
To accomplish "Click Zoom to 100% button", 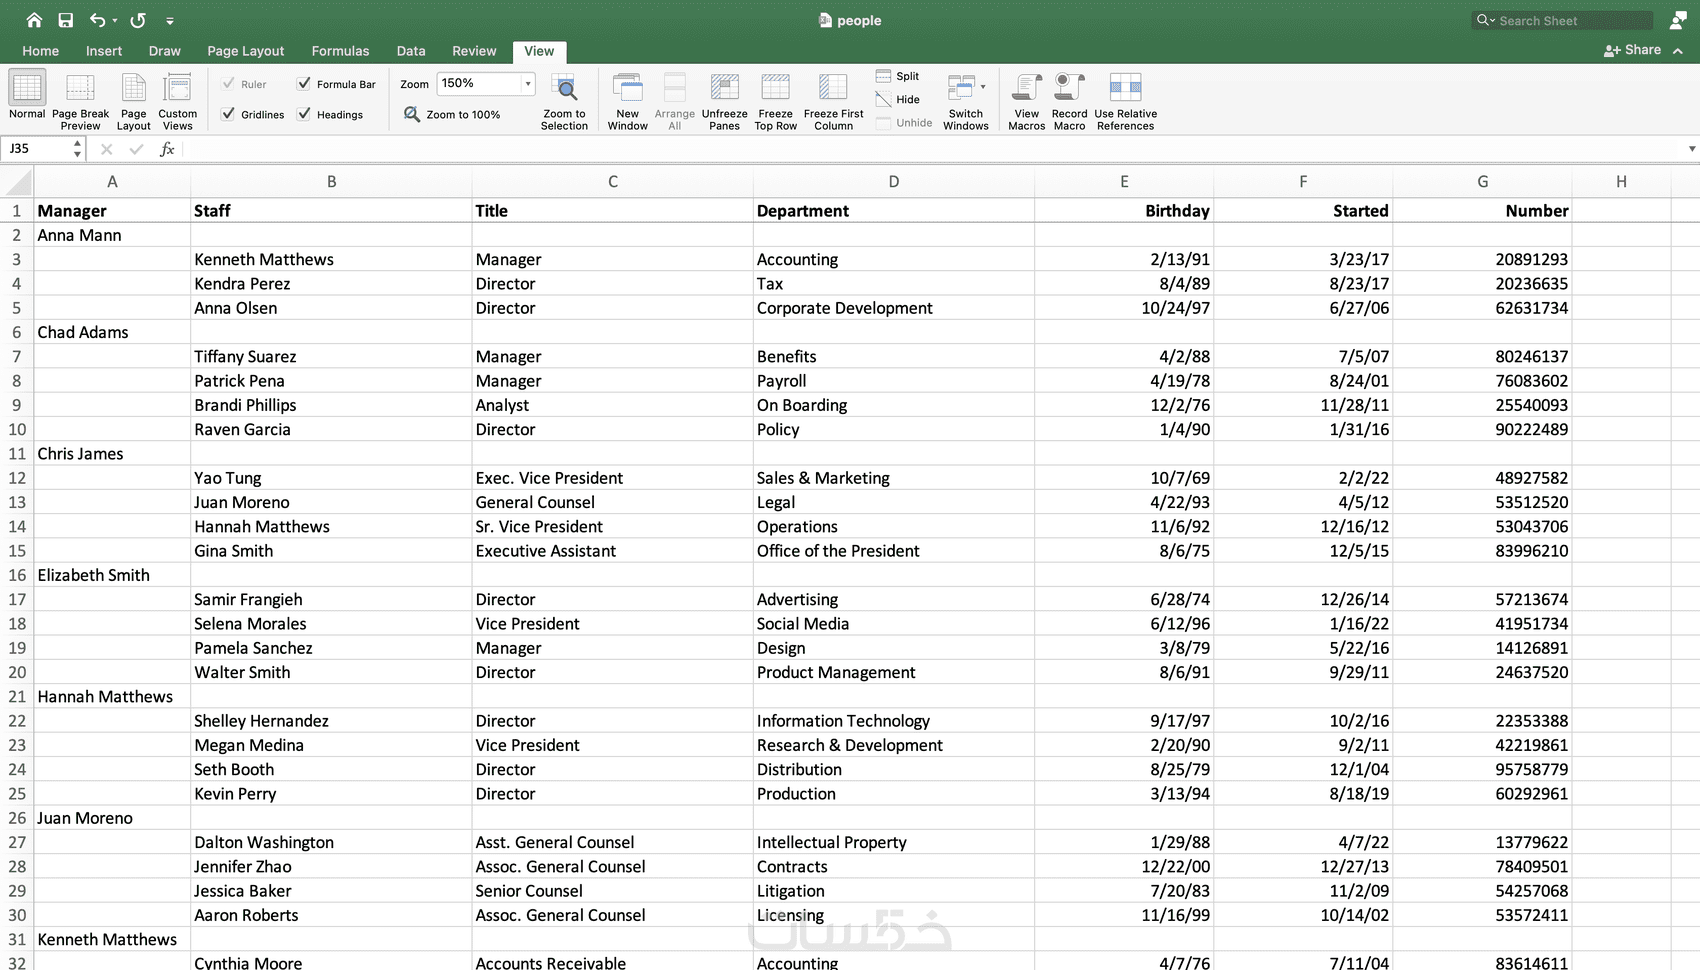I will pos(452,114).
